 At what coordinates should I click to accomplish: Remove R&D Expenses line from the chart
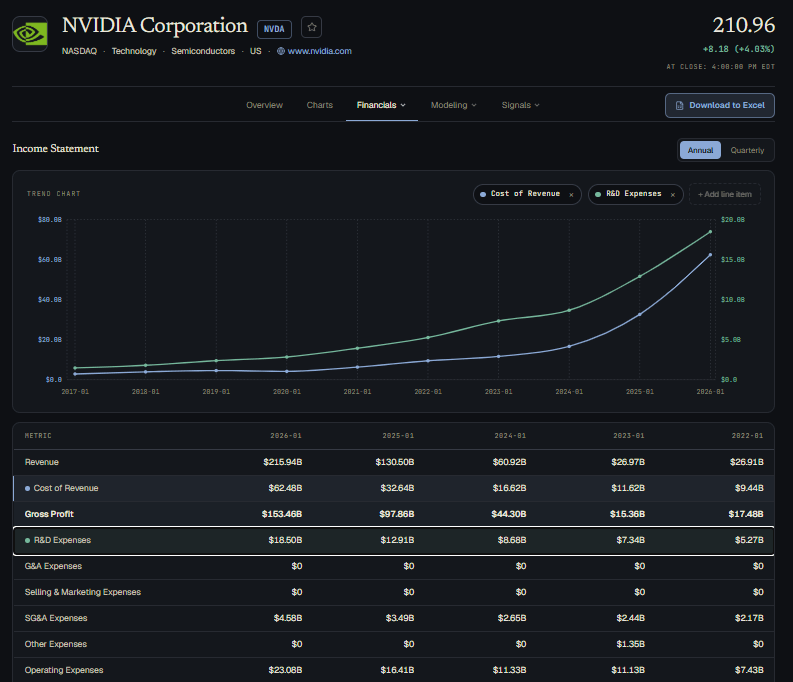(x=673, y=195)
